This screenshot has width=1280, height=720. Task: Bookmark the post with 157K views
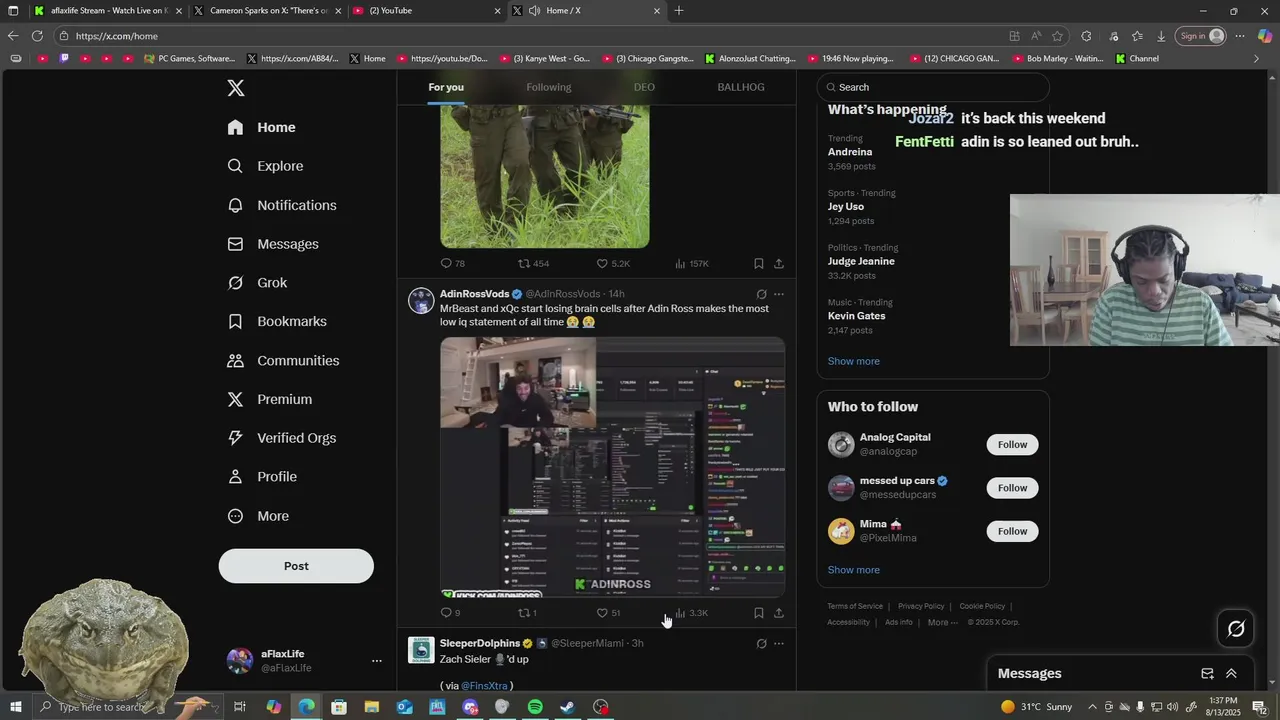759,264
